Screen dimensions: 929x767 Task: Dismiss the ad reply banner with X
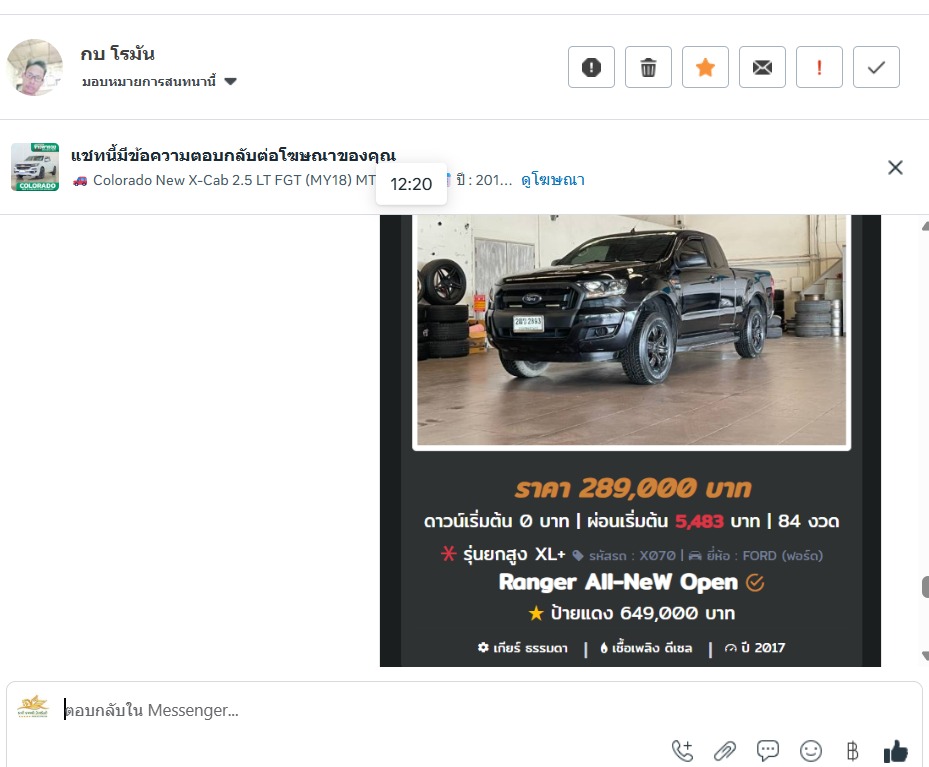pos(895,168)
